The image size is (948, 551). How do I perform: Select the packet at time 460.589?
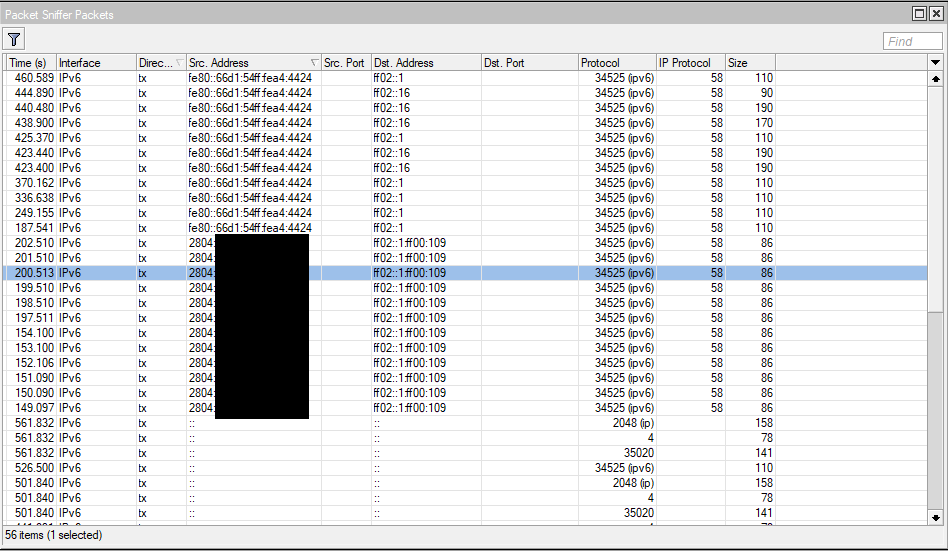[464, 78]
